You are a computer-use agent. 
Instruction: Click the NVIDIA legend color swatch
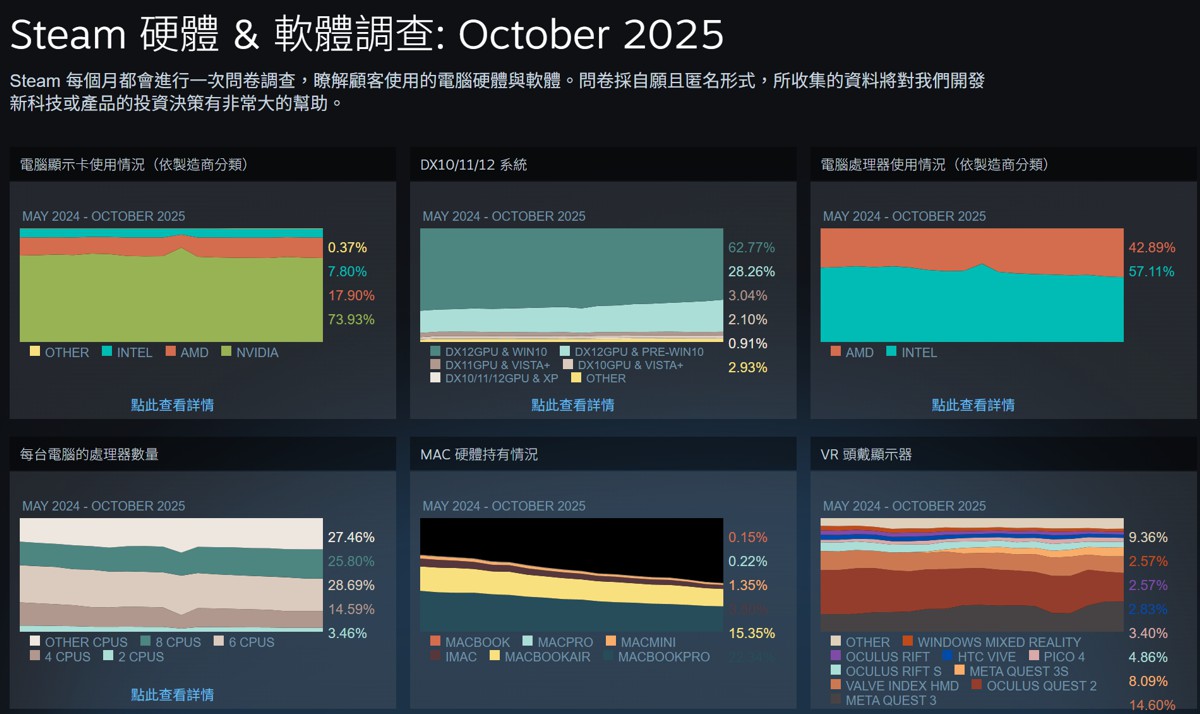tap(226, 352)
